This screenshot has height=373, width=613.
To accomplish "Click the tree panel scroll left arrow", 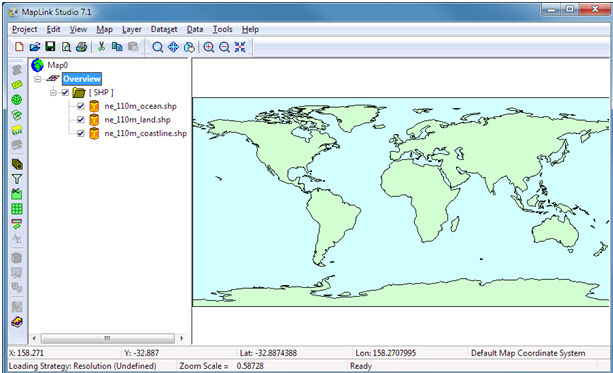I will point(34,338).
